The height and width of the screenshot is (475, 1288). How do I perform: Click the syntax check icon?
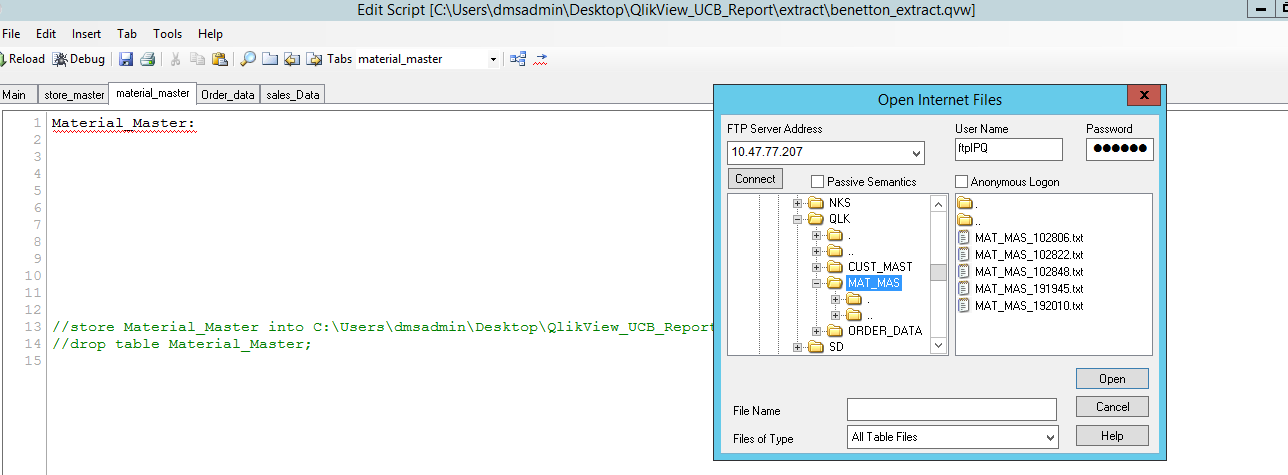click(540, 59)
